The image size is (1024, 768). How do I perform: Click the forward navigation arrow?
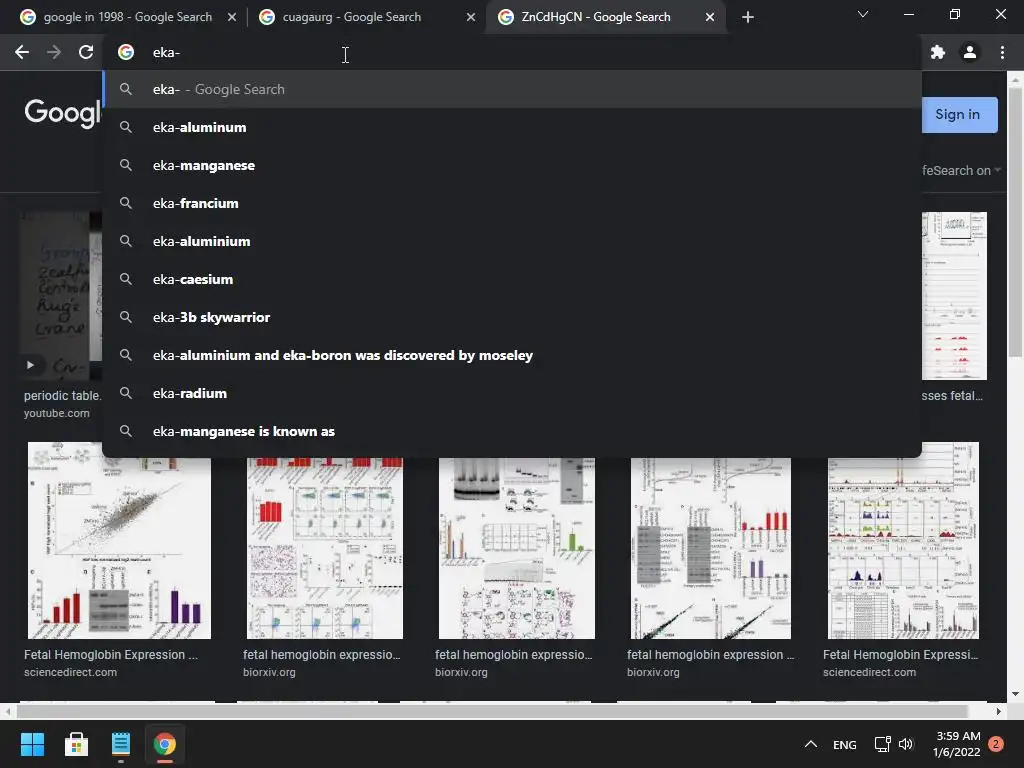pyautogui.click(x=54, y=52)
